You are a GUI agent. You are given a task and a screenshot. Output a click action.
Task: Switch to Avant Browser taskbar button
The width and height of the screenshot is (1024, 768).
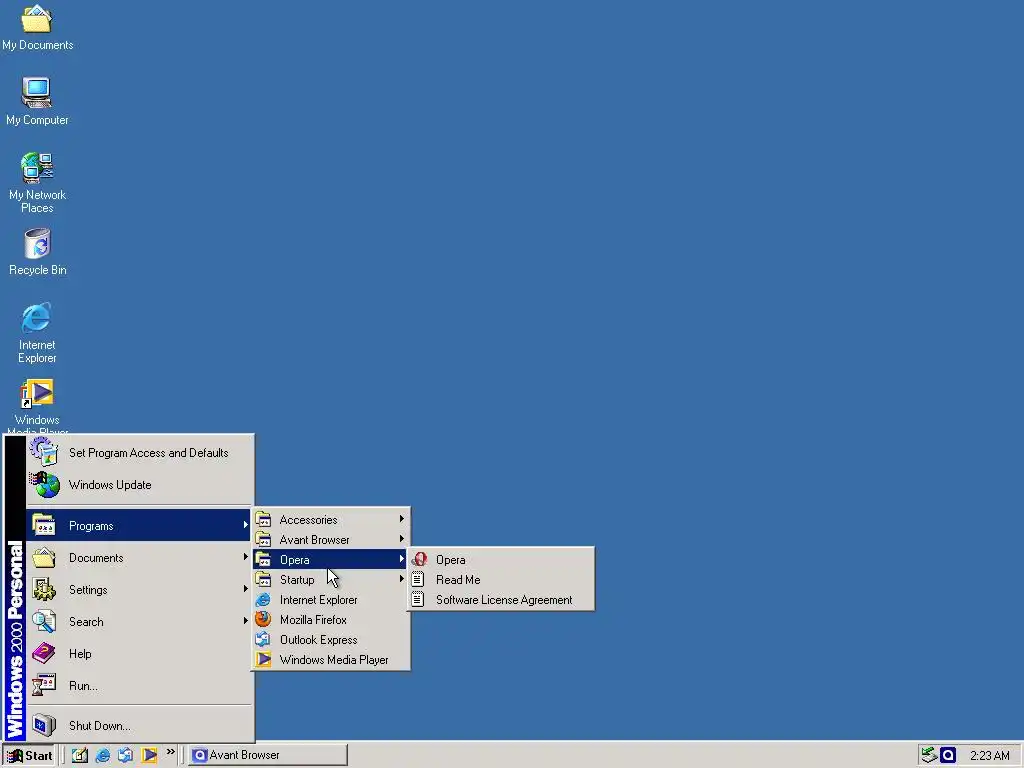pos(268,755)
